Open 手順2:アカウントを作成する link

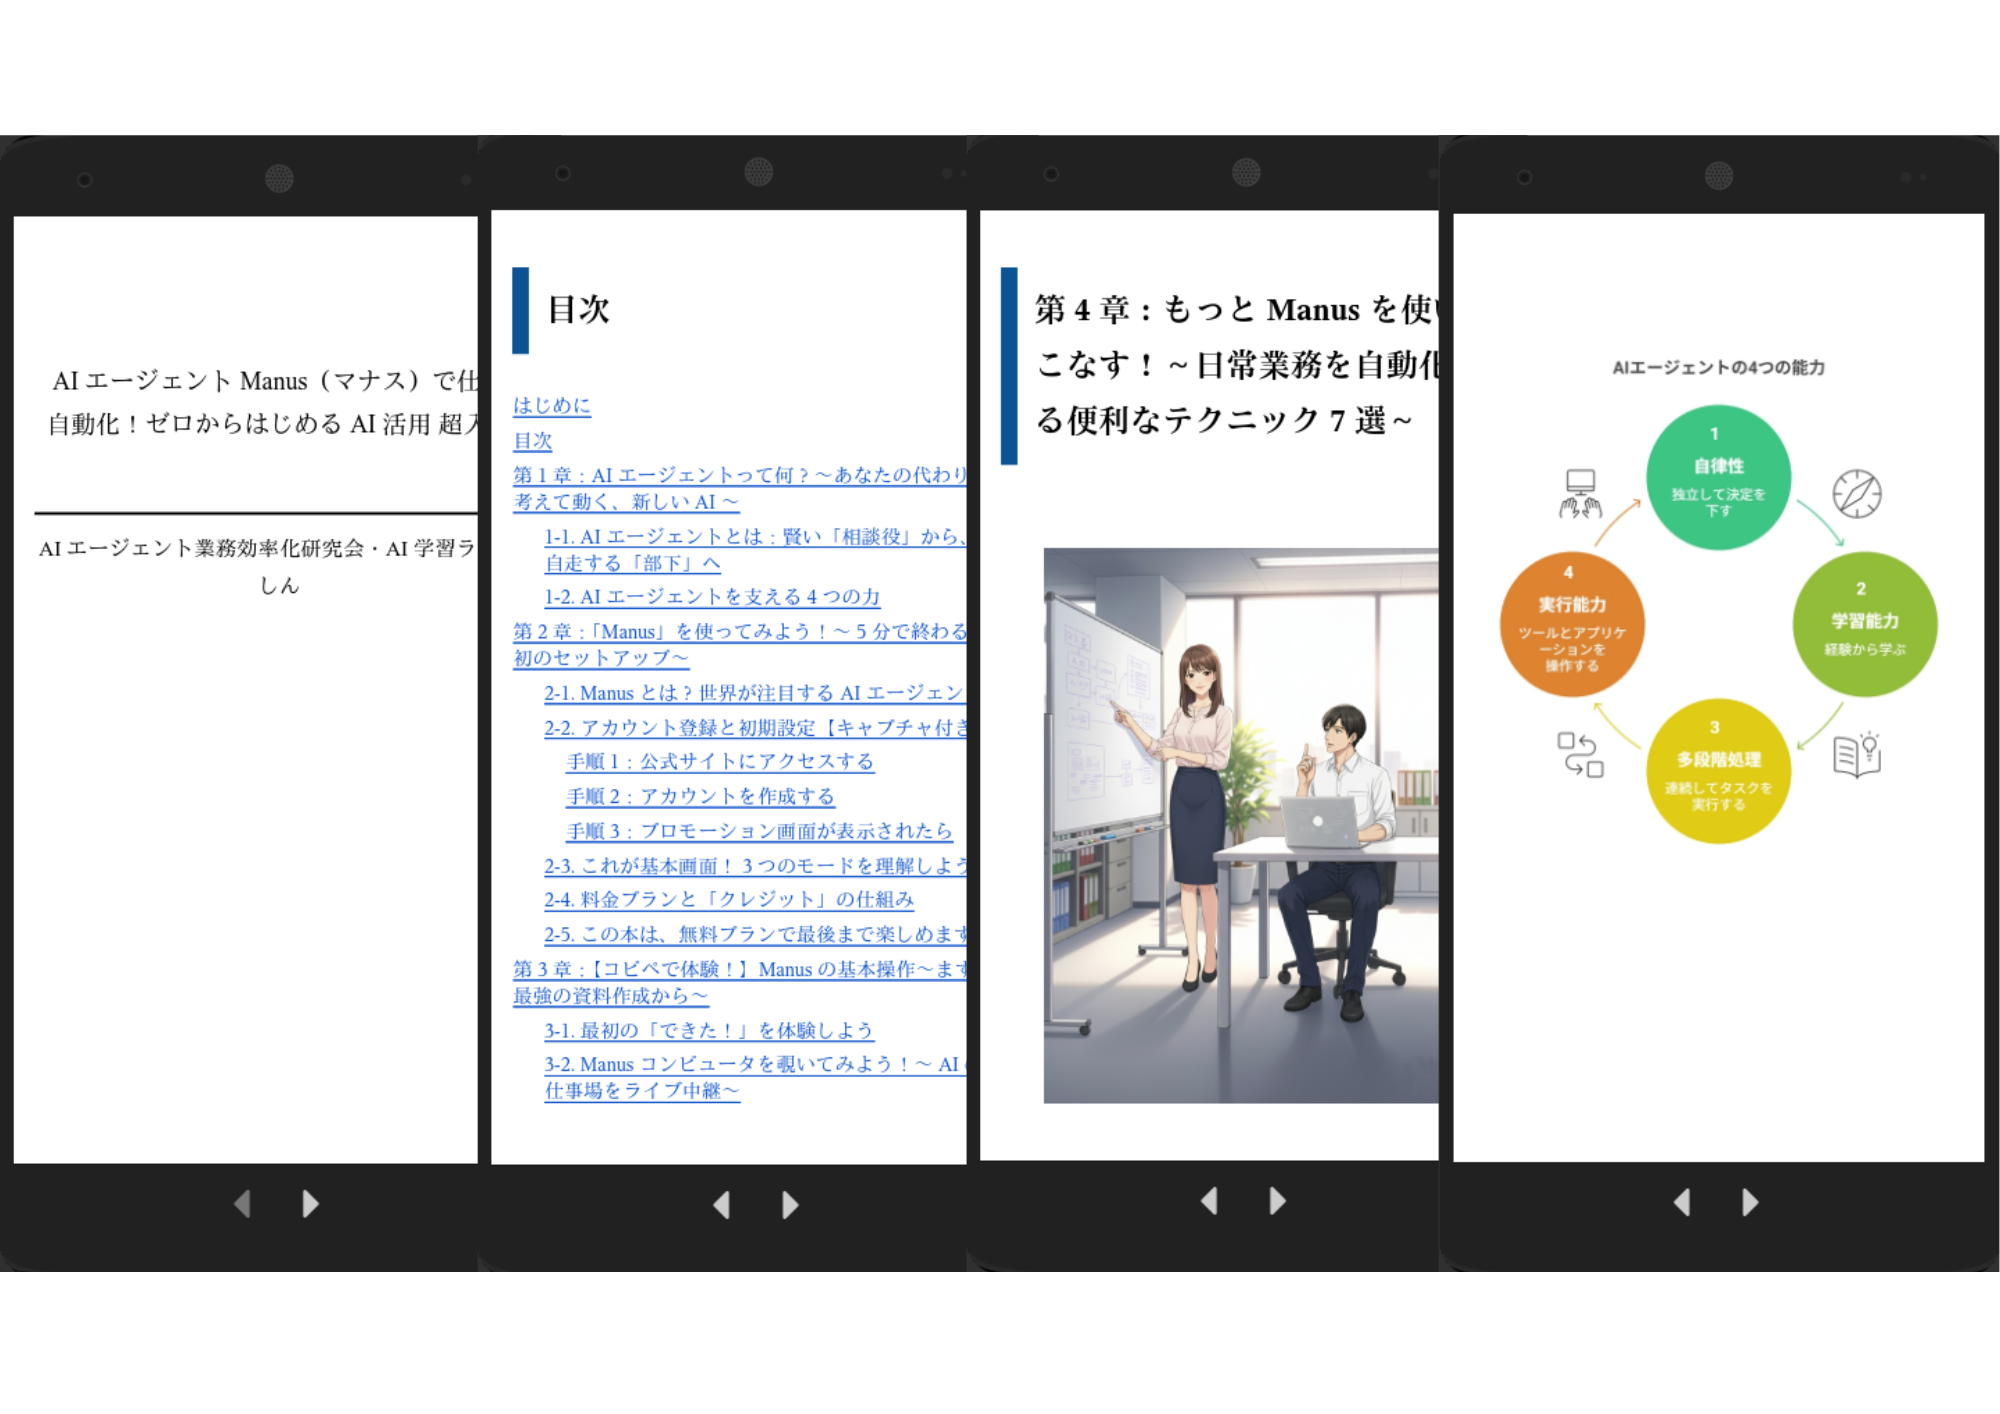click(700, 797)
